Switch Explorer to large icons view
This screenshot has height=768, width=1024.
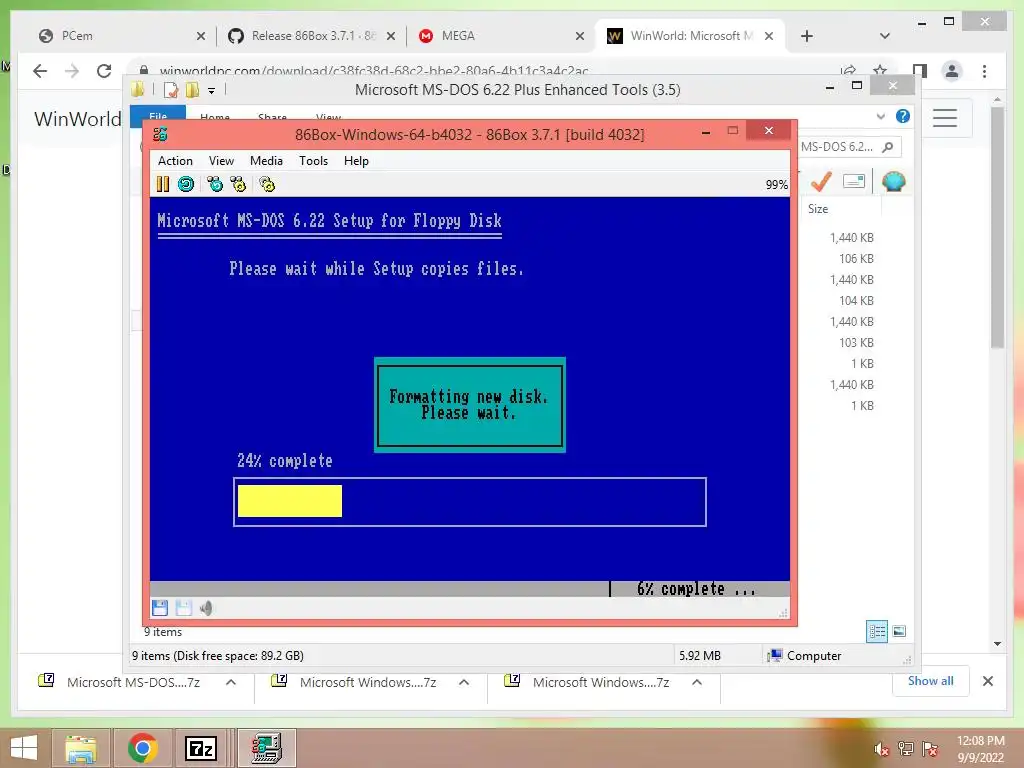click(x=899, y=631)
